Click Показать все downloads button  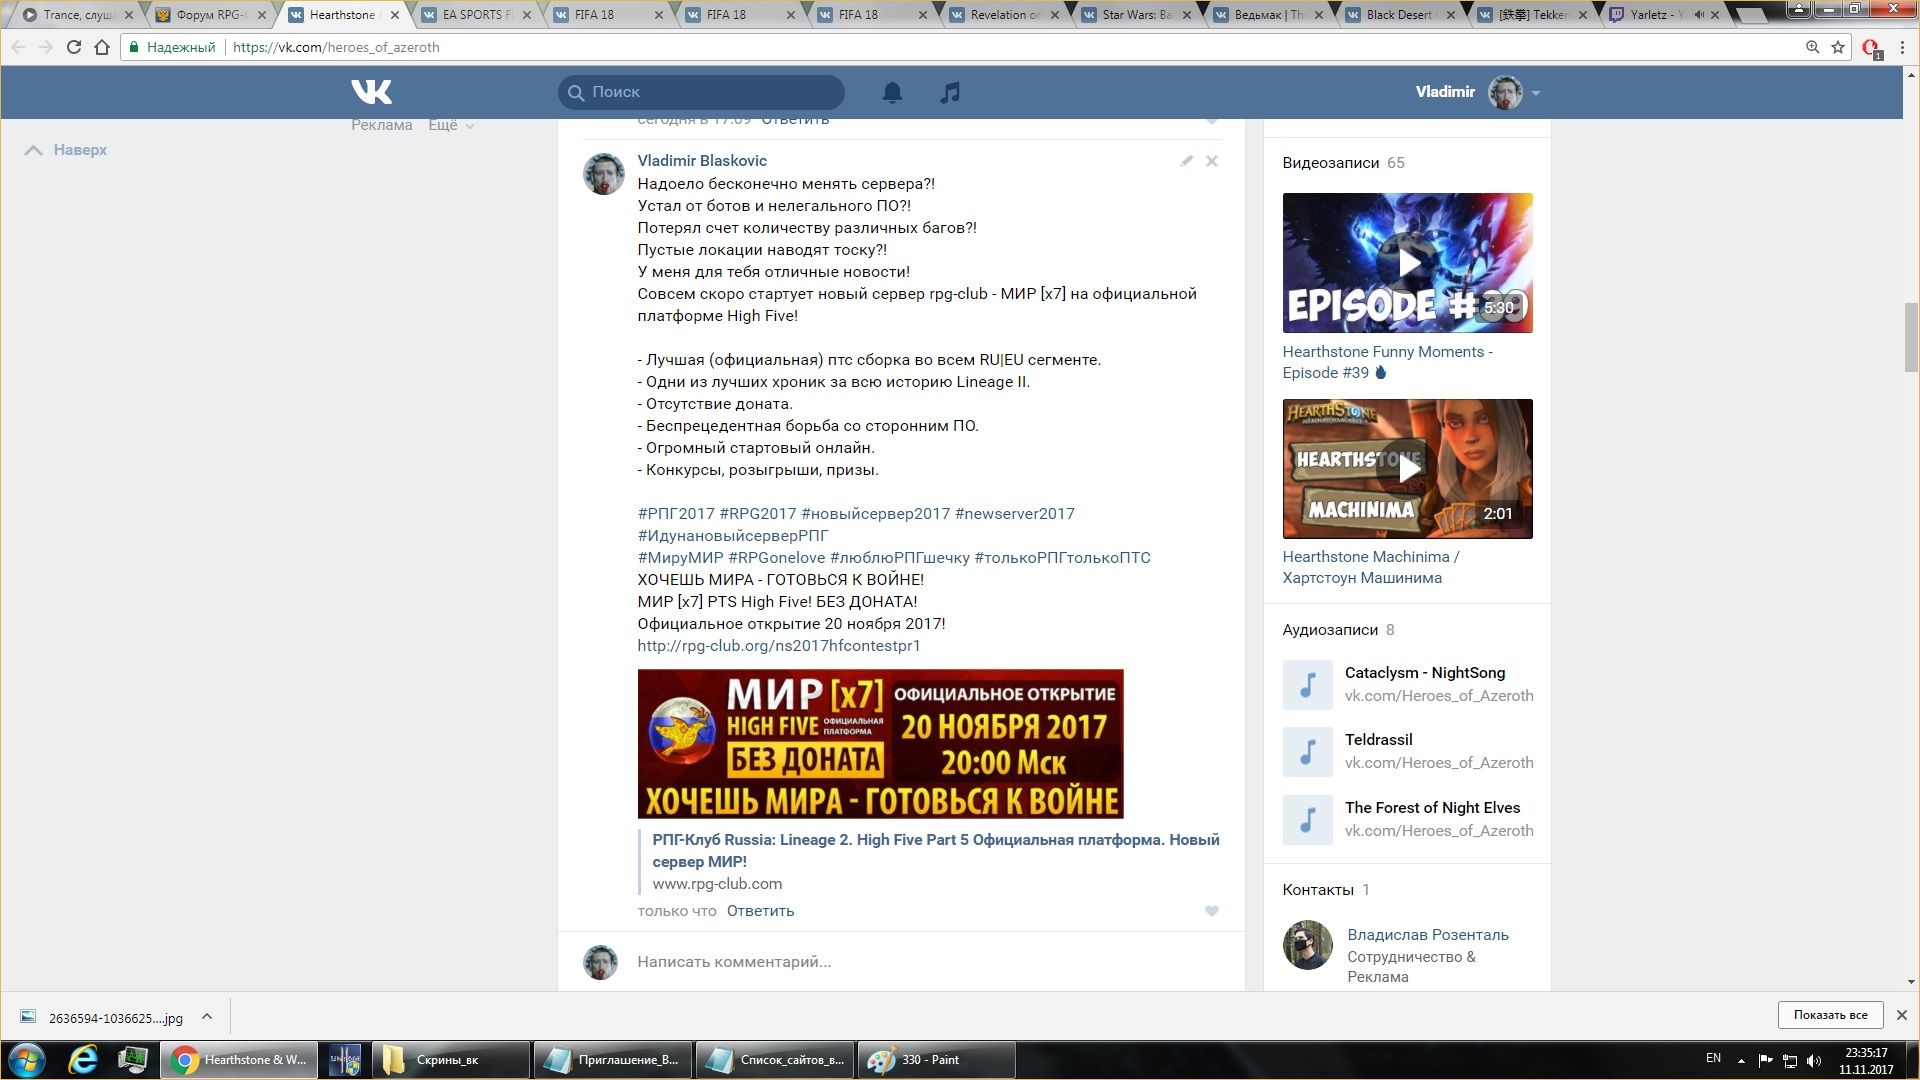[x=1830, y=1015]
